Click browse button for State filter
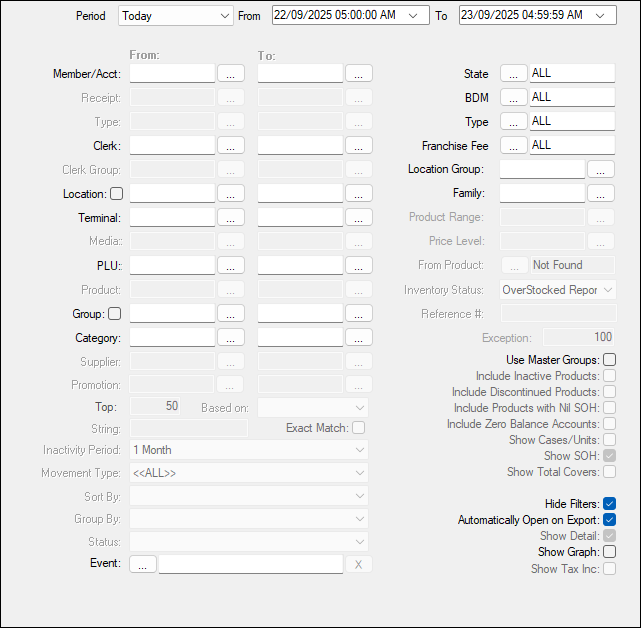The width and height of the screenshot is (641, 628). [x=513, y=74]
